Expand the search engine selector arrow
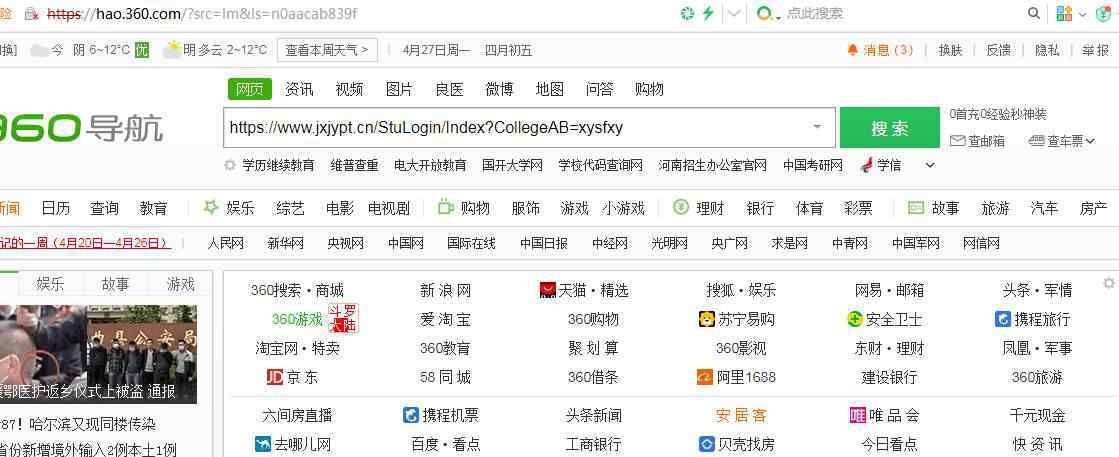 click(779, 18)
